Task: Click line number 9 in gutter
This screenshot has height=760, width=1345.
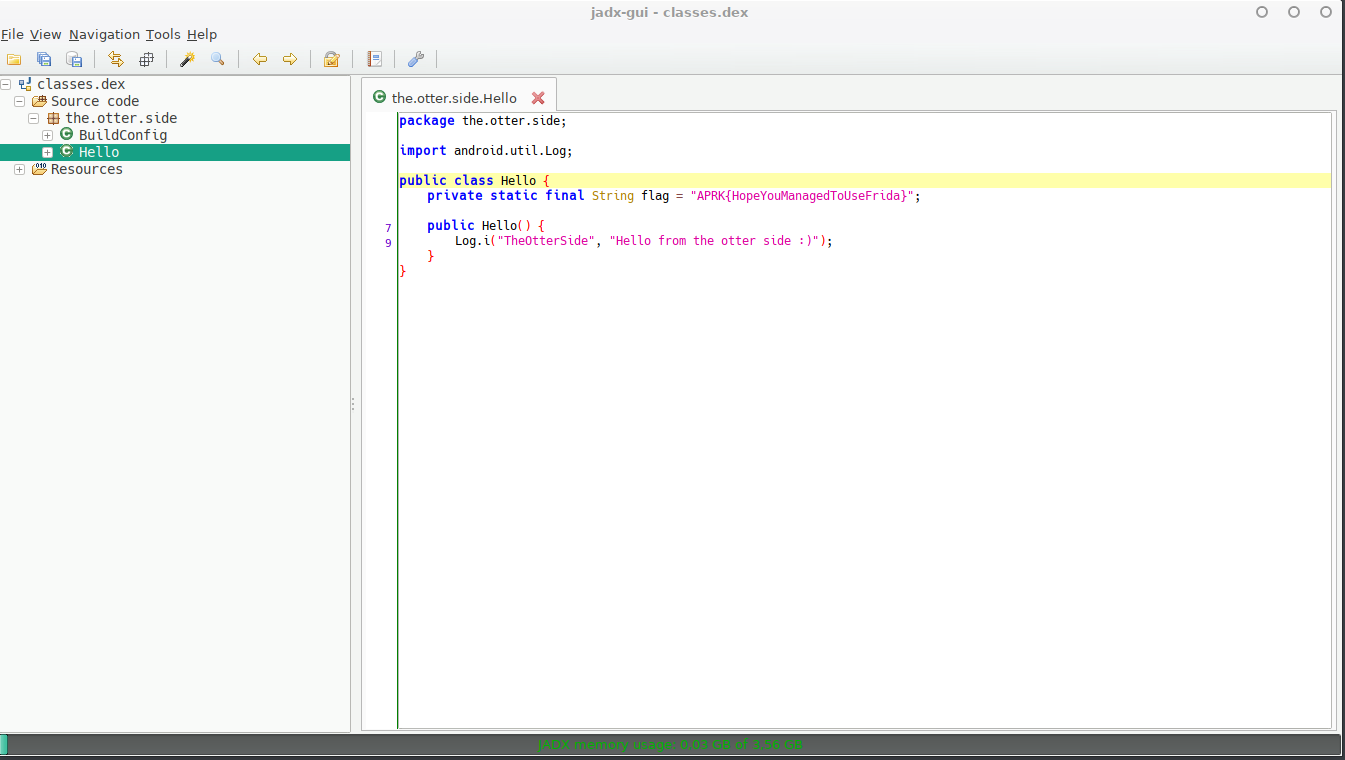Action: [x=388, y=243]
